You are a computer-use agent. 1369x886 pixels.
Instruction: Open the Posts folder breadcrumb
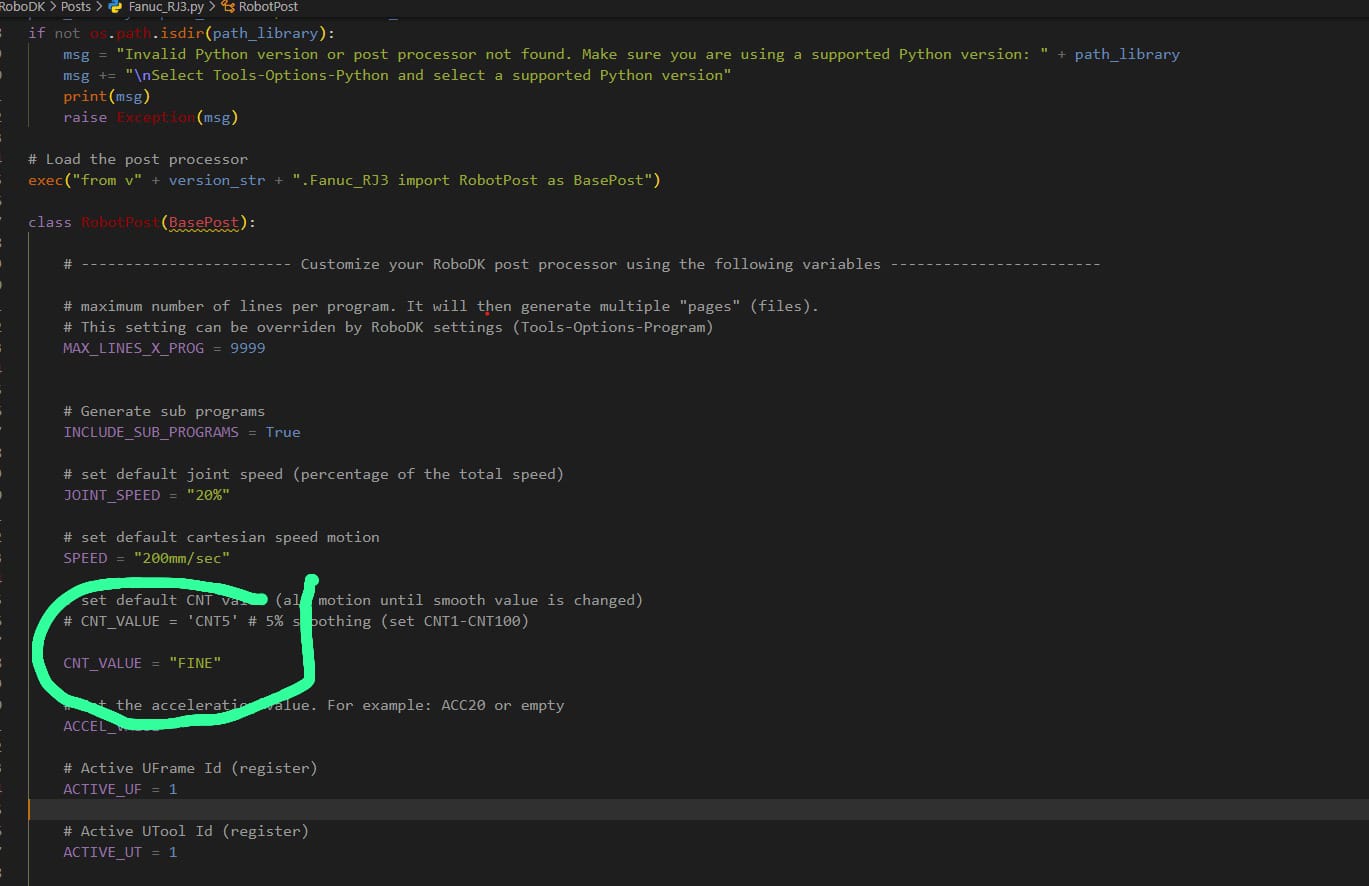point(75,6)
